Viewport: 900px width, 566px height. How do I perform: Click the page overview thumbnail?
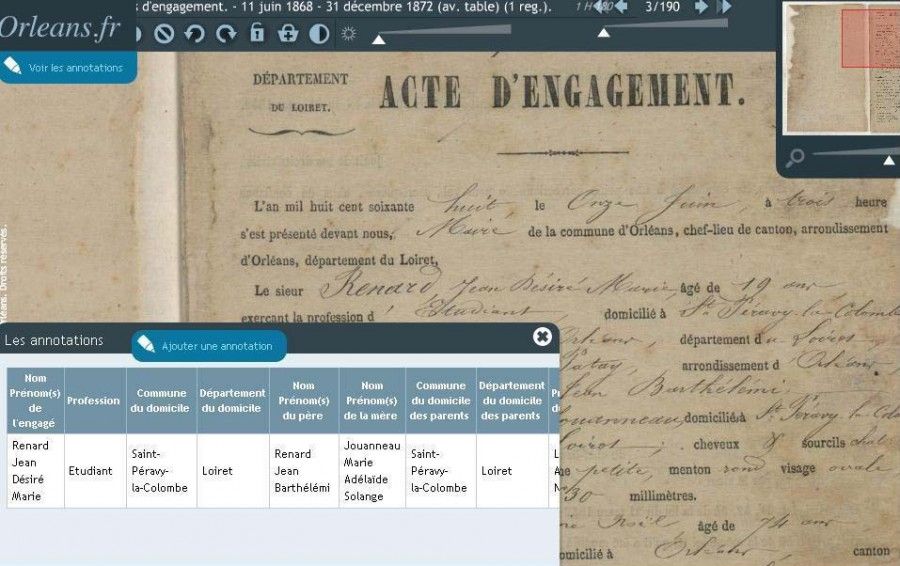pos(842,69)
